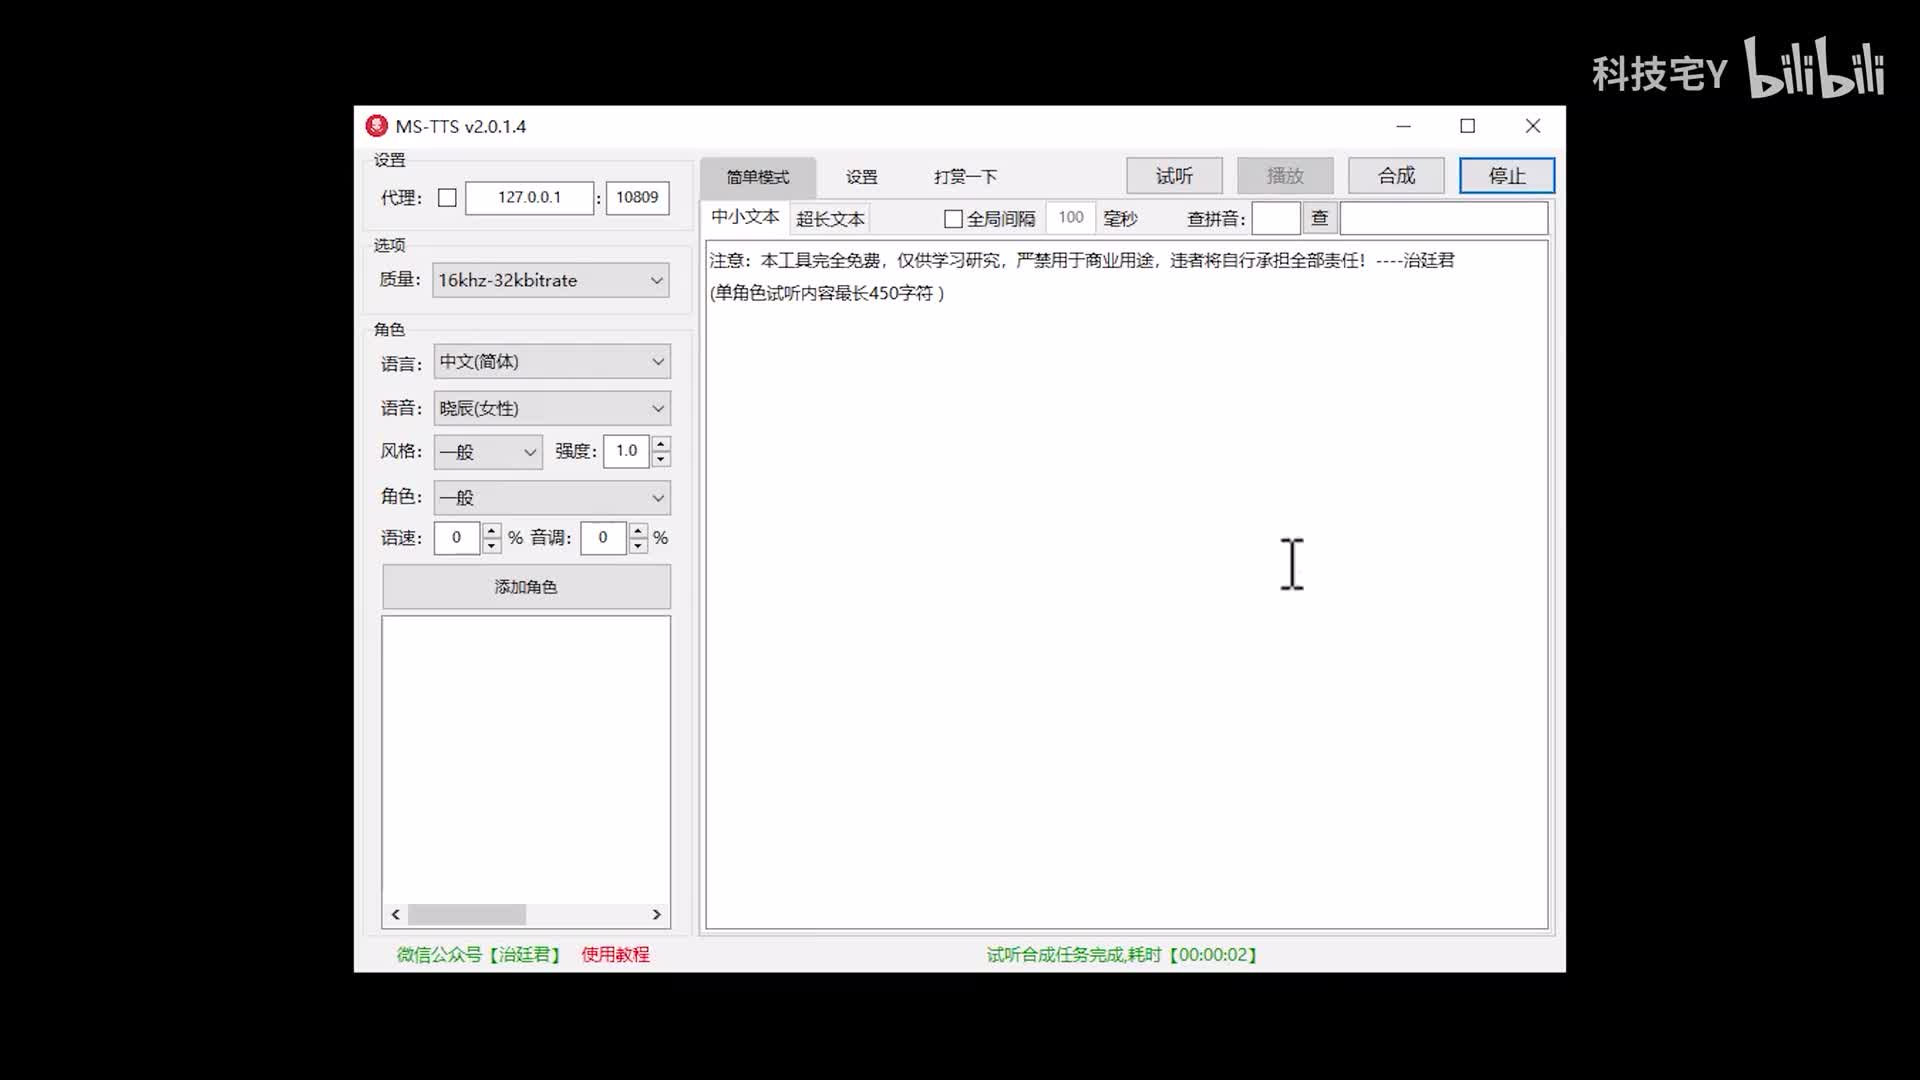Click the increase arrow for 音调
Screen dimensions: 1920x1080
(638, 530)
